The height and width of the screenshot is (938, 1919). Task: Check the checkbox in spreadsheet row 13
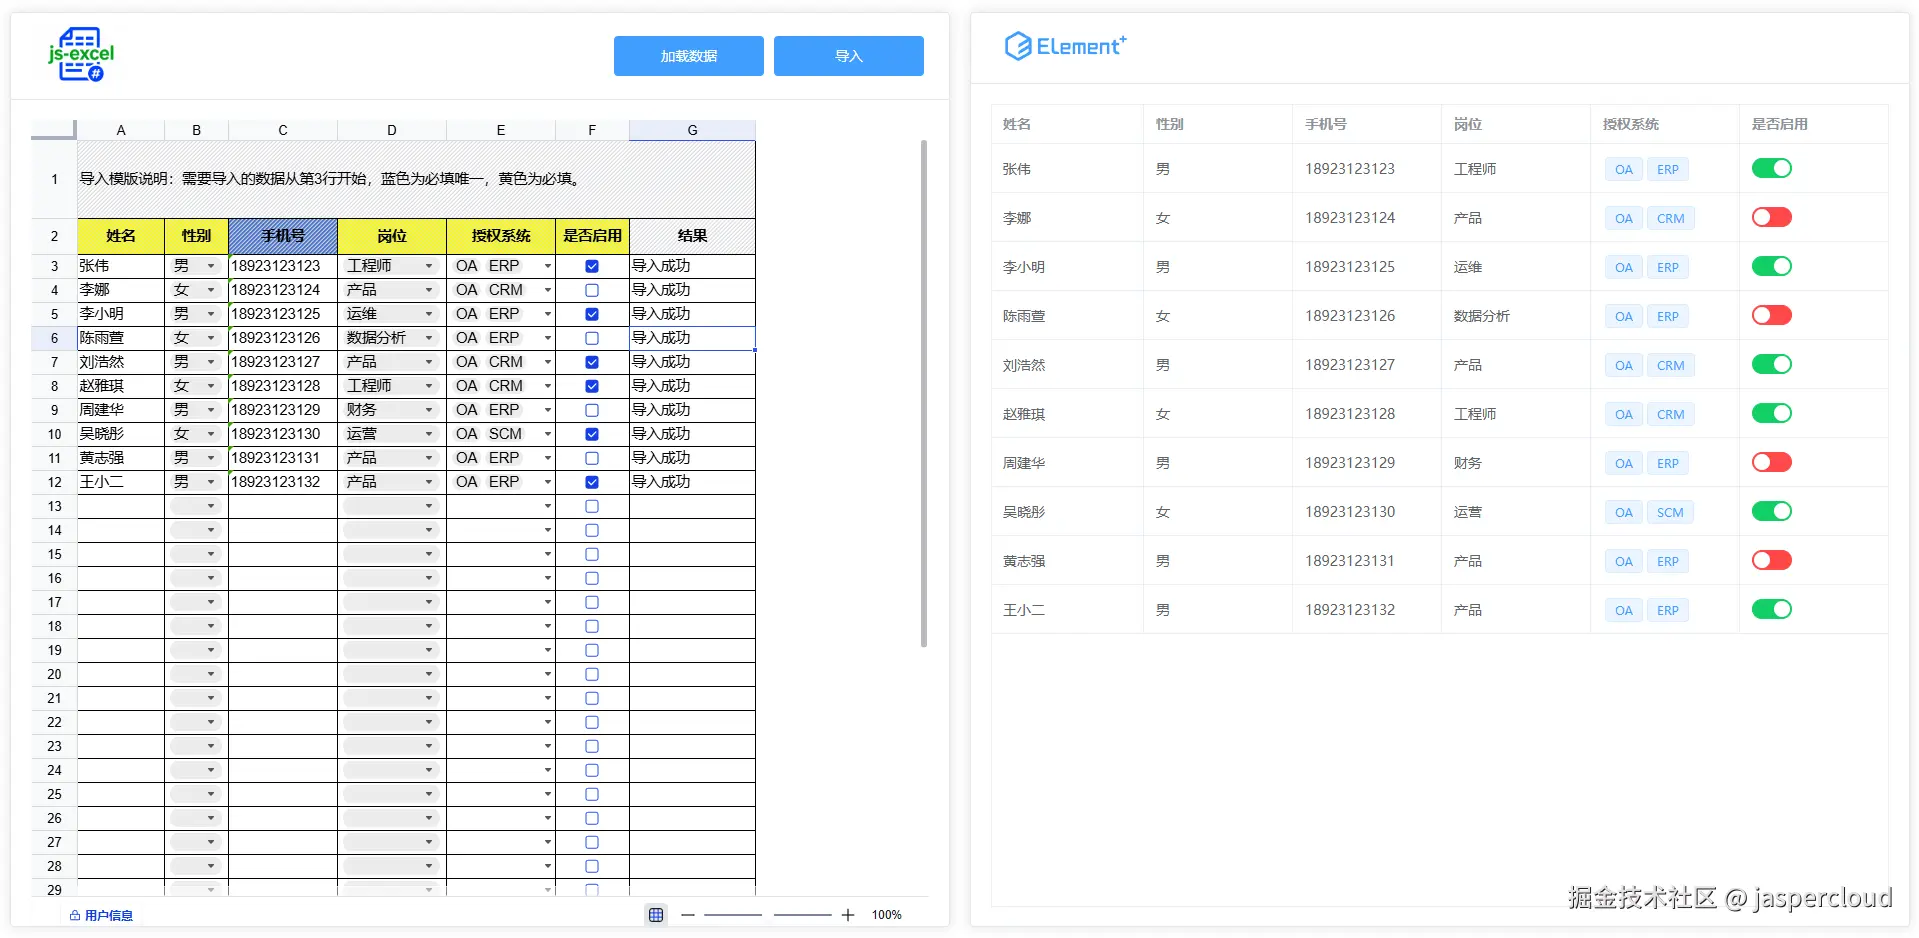tap(592, 506)
